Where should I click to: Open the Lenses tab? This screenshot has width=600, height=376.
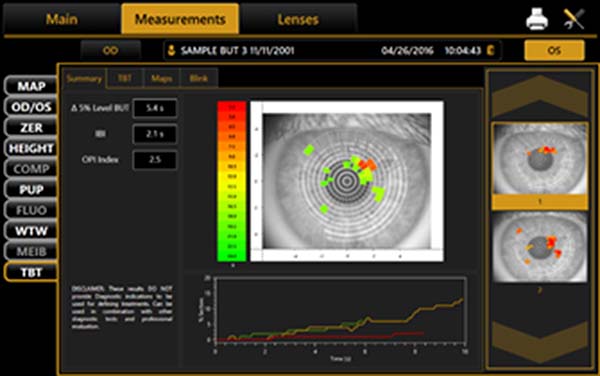(x=298, y=19)
